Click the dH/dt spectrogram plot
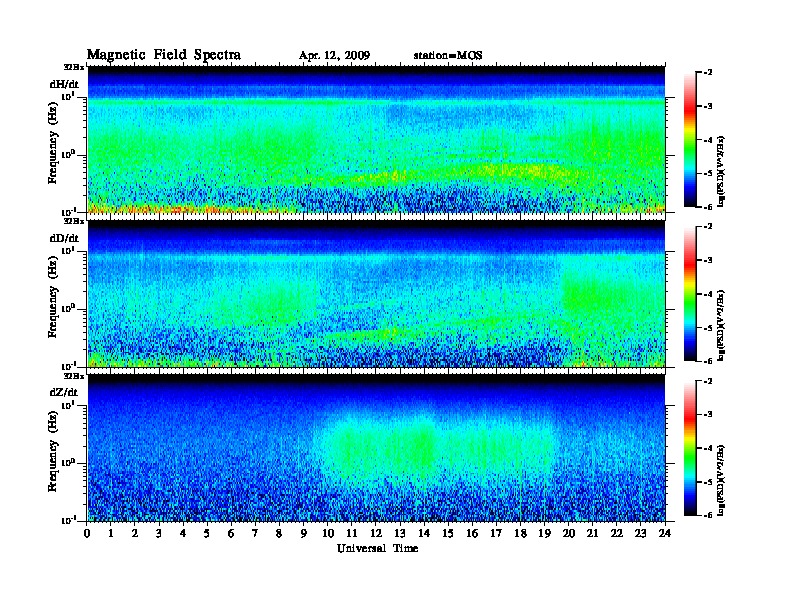 [x=377, y=139]
